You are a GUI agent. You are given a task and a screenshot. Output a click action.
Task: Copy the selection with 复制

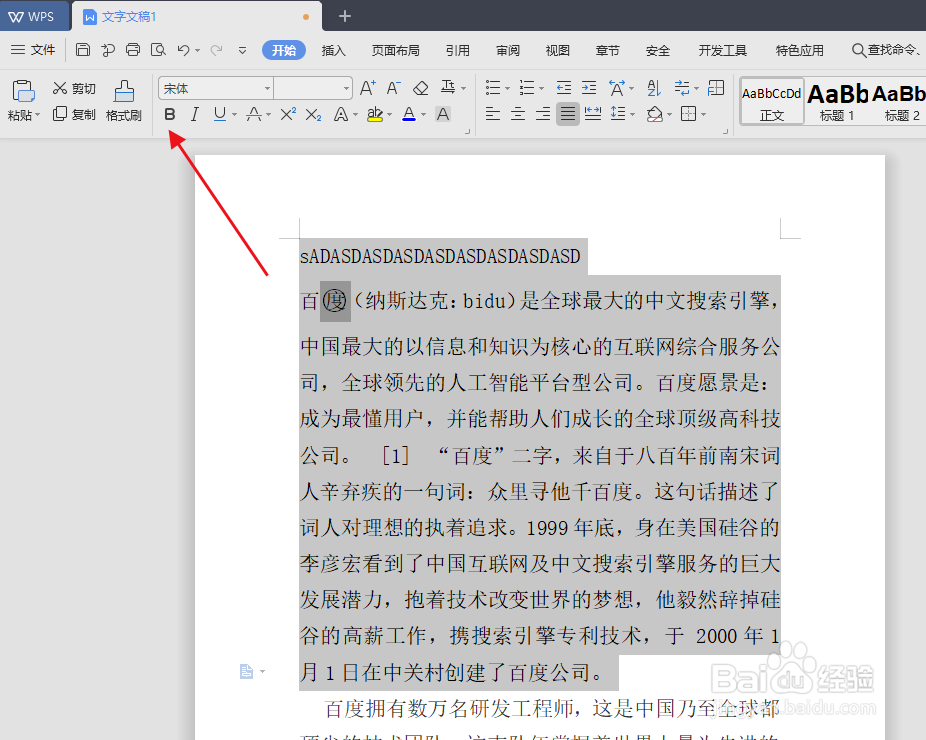74,114
